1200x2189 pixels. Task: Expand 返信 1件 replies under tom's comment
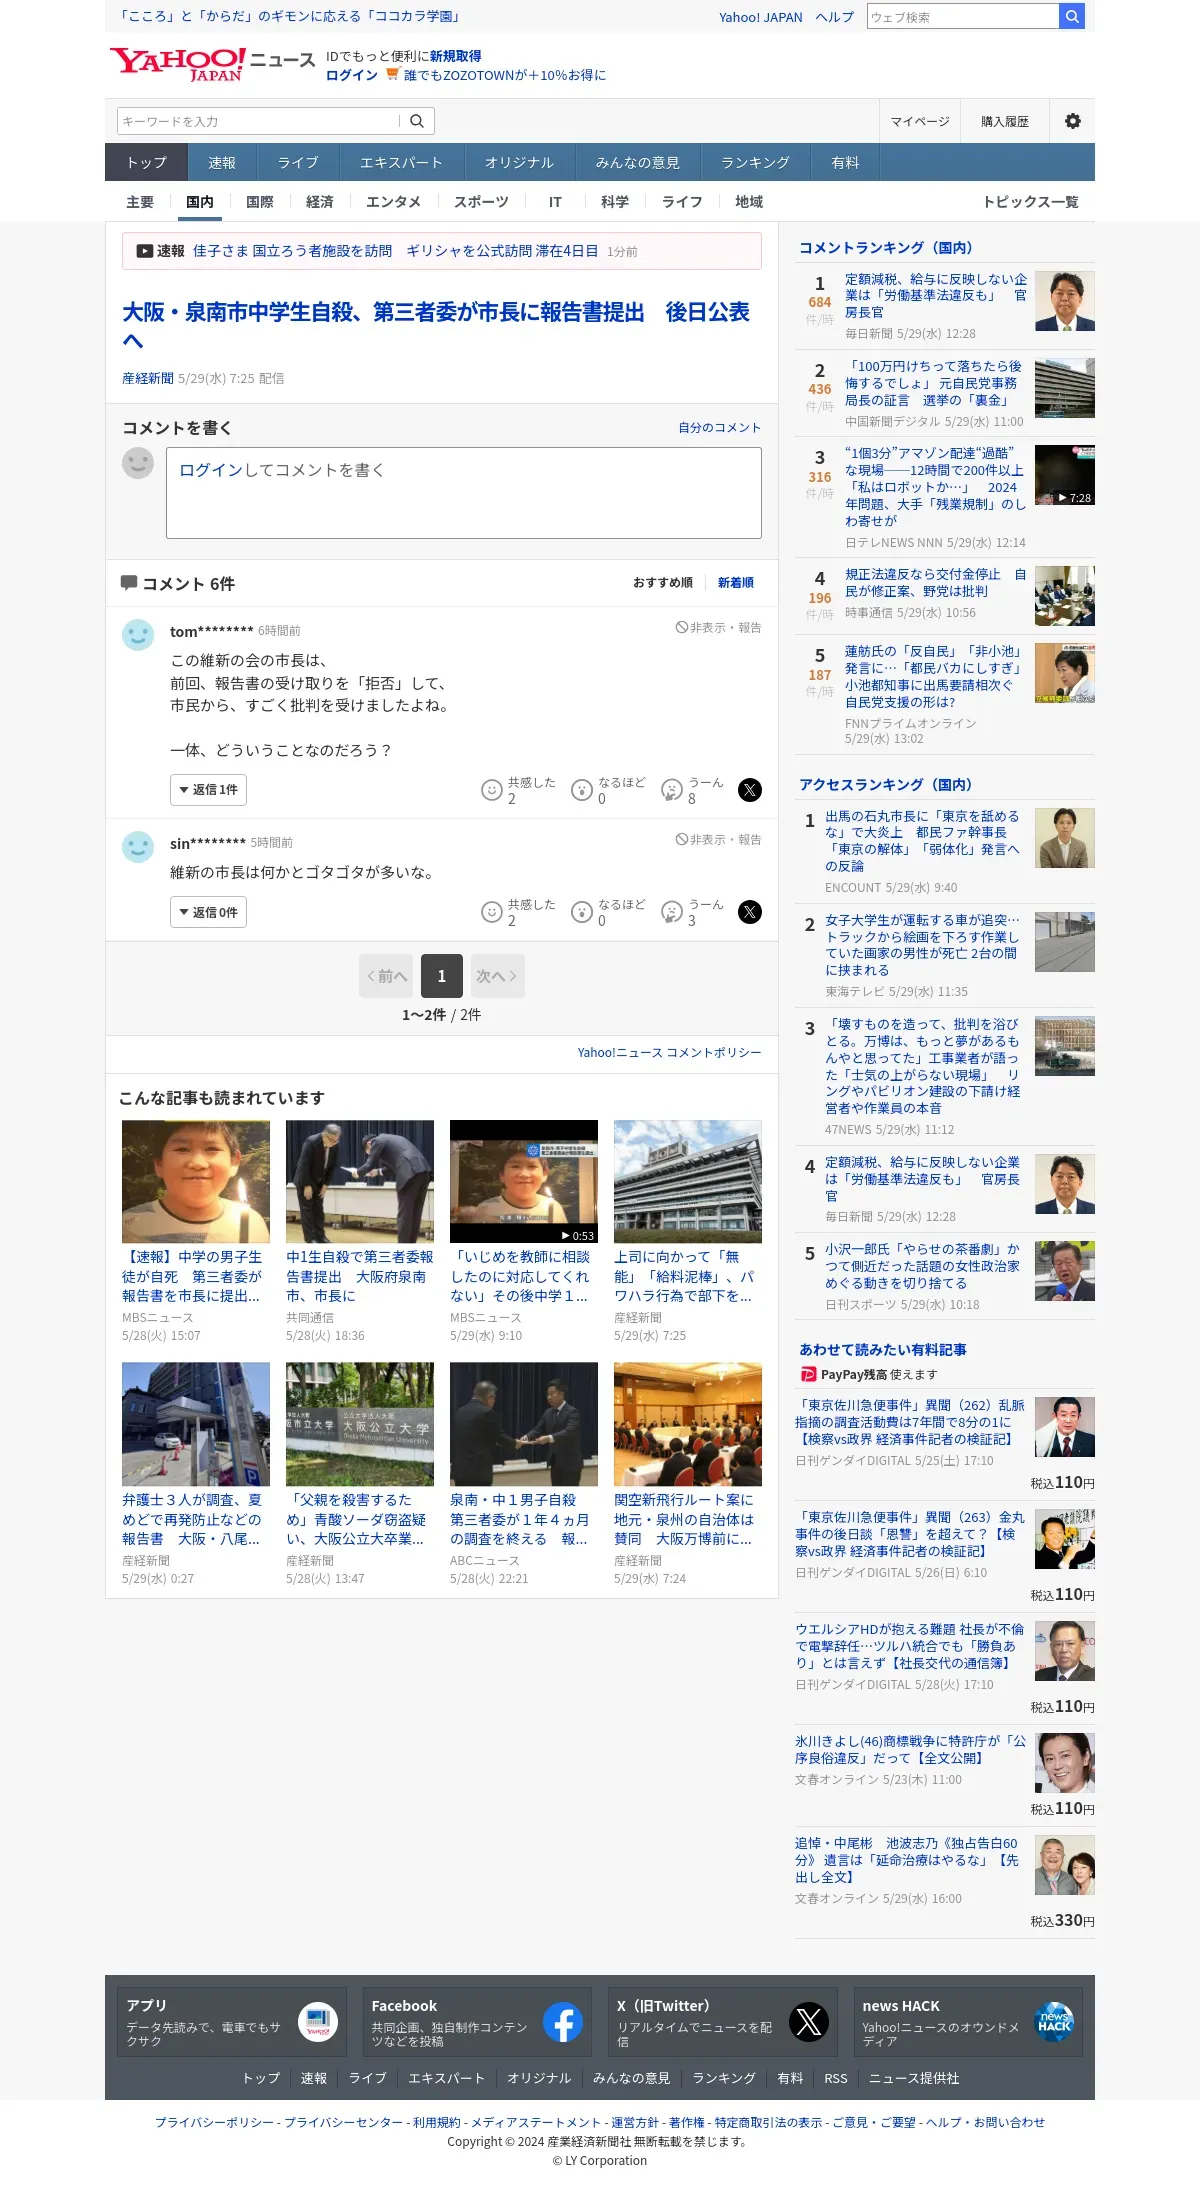pos(208,790)
